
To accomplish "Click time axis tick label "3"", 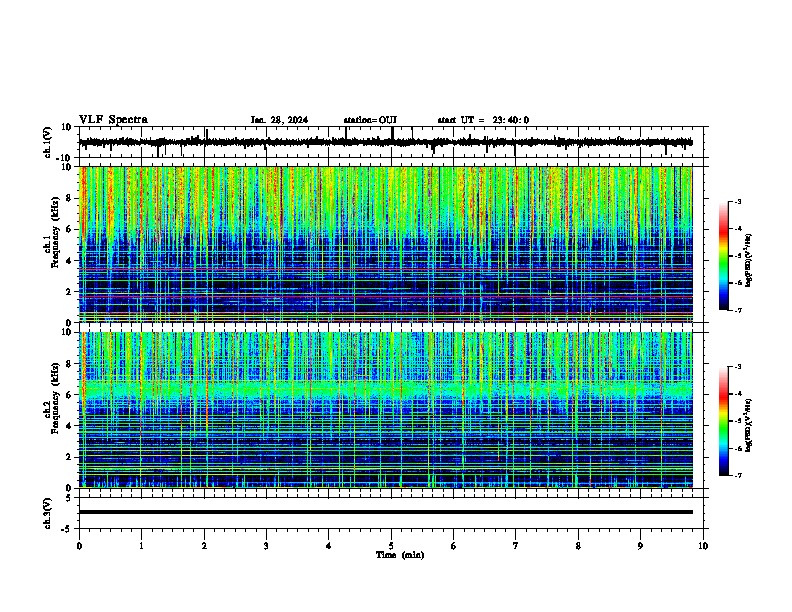I will pyautogui.click(x=266, y=545).
